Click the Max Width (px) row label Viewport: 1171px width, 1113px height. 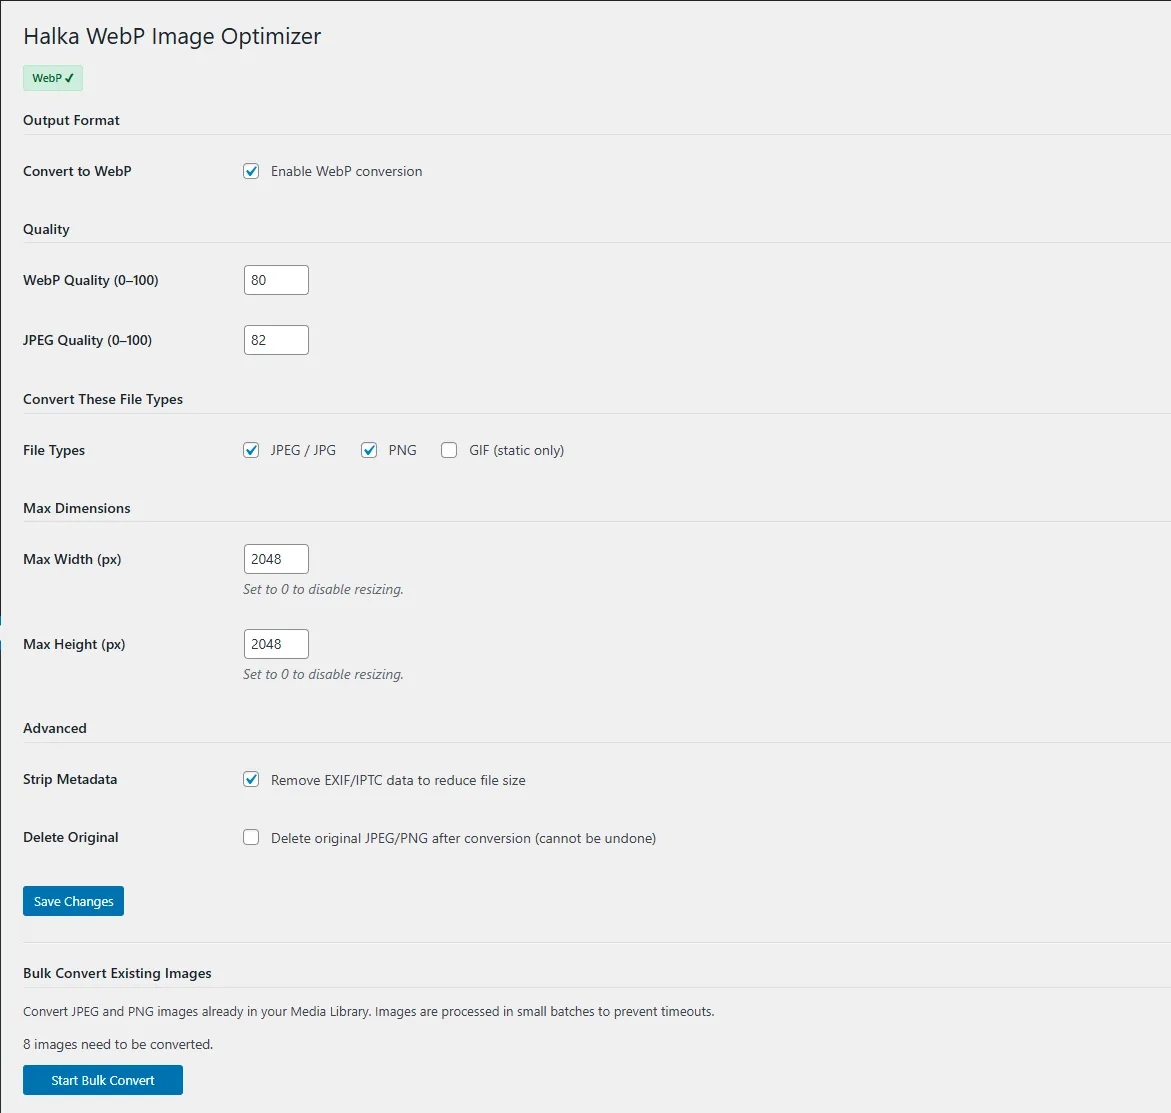[x=72, y=559]
